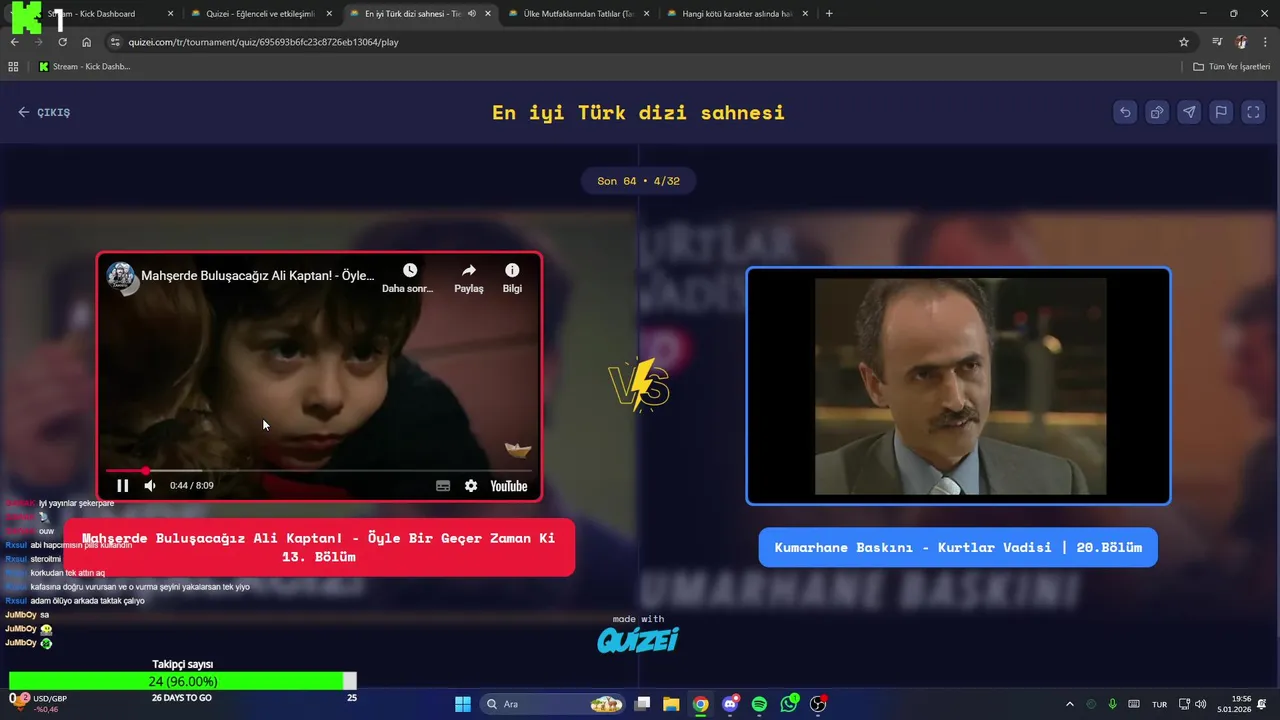Go to the browser home page
1280x720 pixels.
(87, 42)
